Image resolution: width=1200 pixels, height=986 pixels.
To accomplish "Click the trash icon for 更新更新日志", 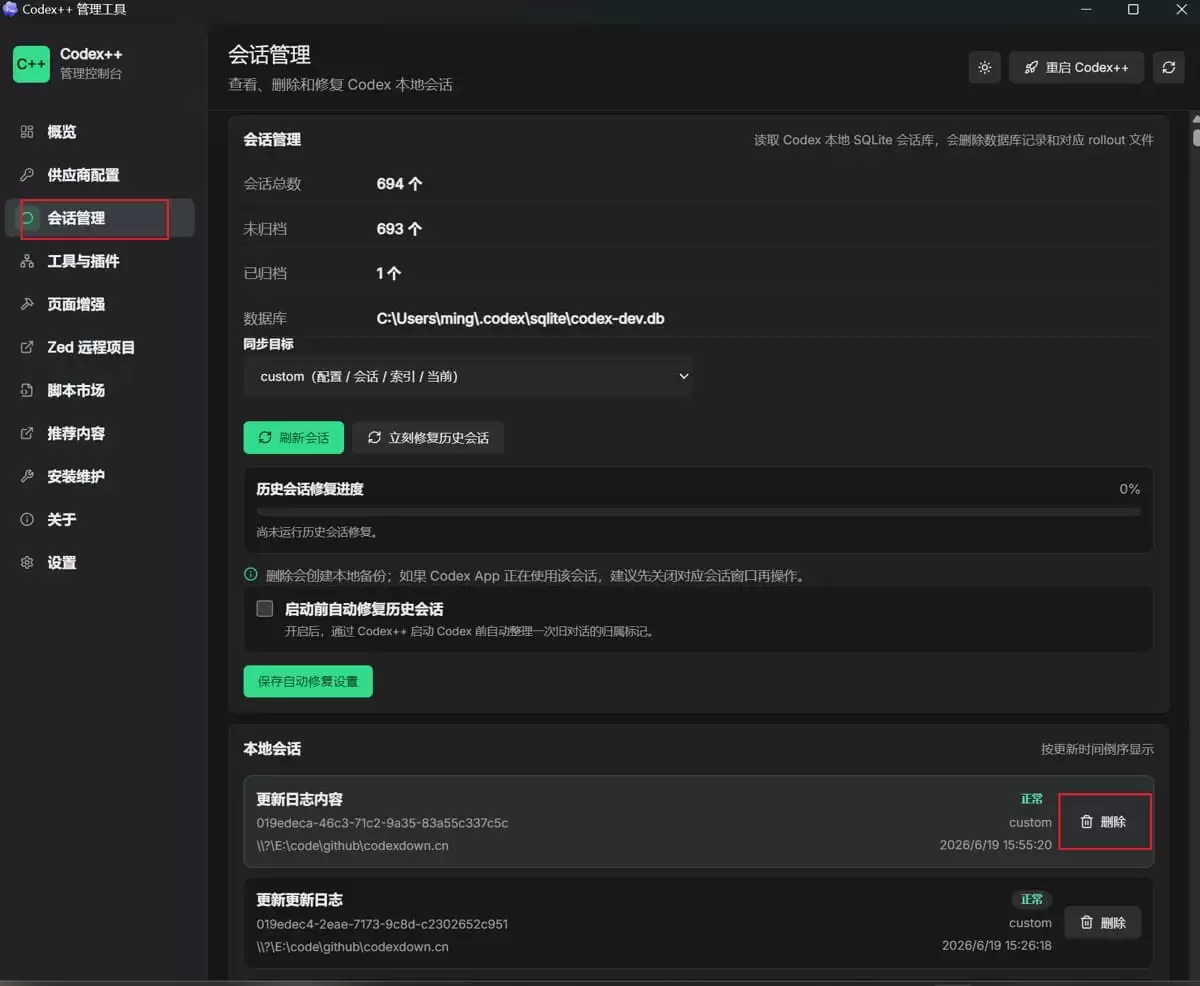I will coord(1087,923).
